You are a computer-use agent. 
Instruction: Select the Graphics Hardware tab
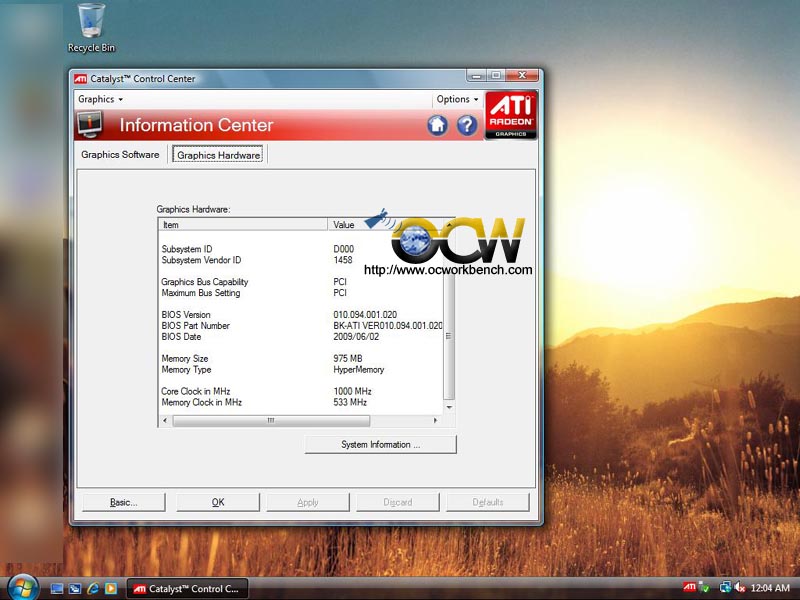point(218,155)
